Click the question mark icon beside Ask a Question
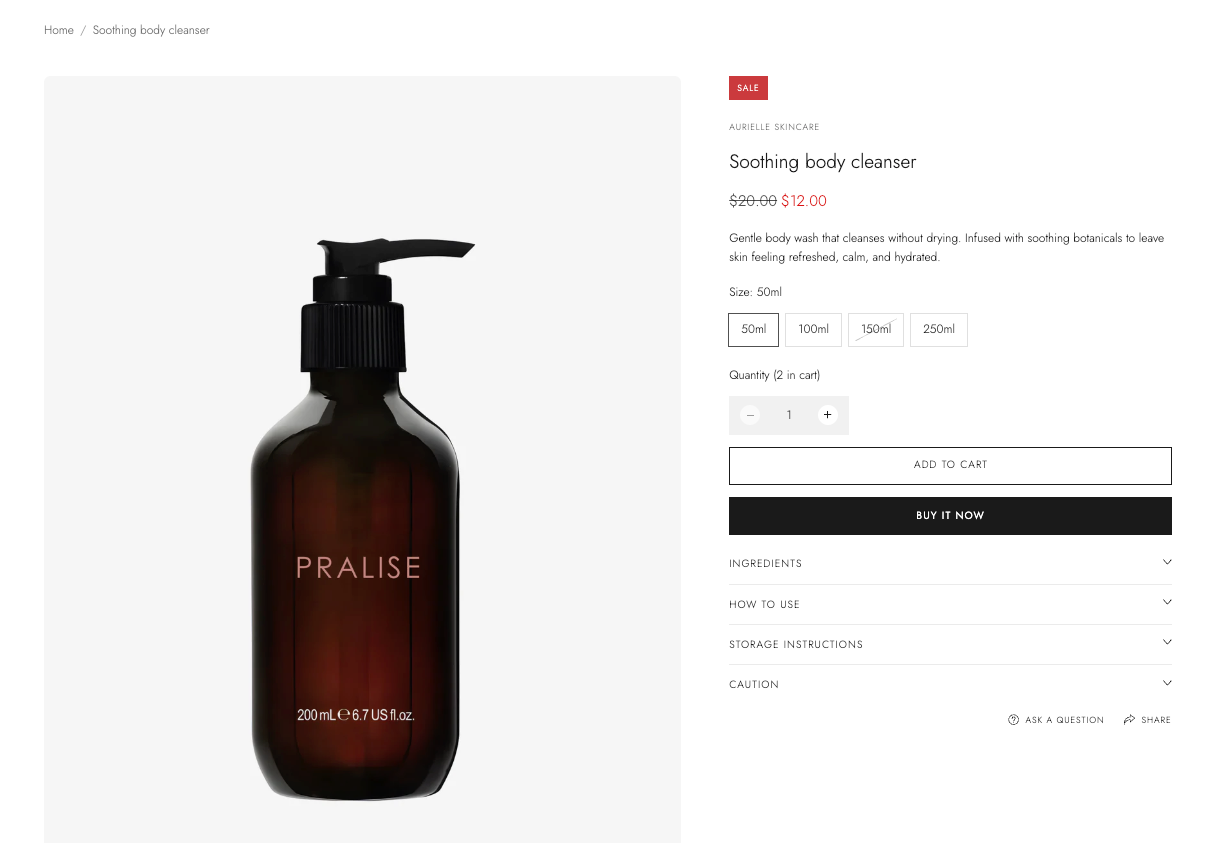The width and height of the screenshot is (1227, 843). (1013, 720)
